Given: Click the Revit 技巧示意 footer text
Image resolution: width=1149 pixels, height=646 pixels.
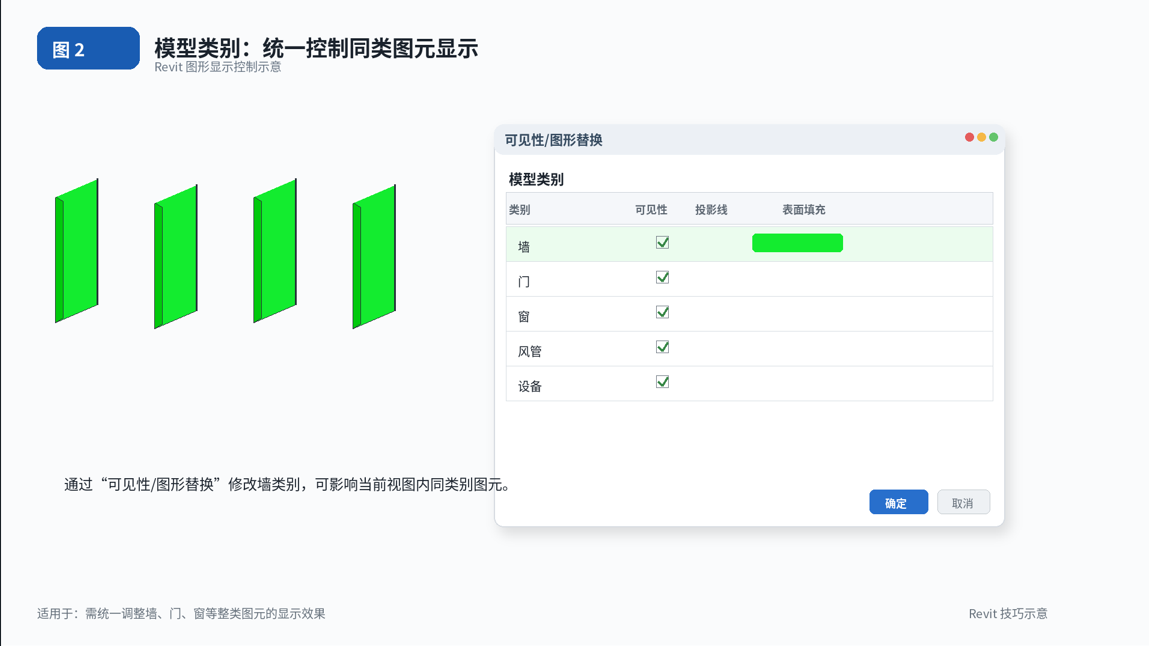Looking at the screenshot, I should [1008, 614].
